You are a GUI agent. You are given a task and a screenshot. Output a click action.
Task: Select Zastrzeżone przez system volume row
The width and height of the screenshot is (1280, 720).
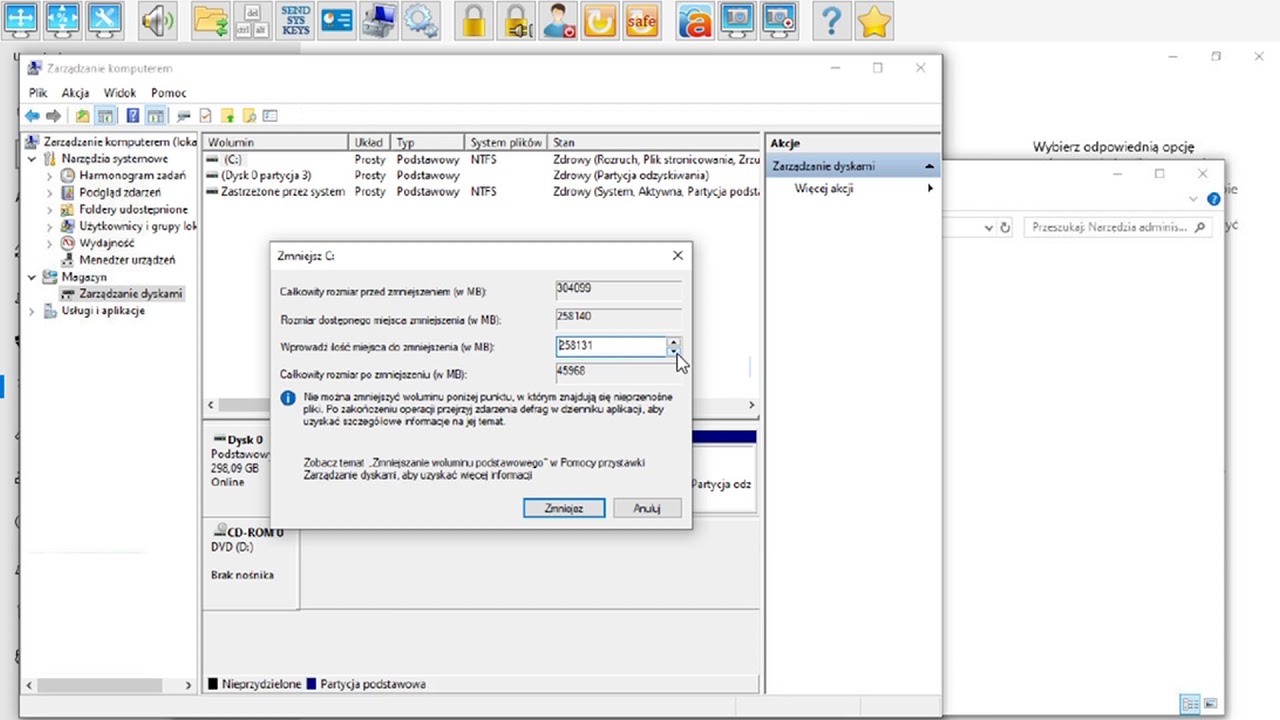pyautogui.click(x=481, y=192)
